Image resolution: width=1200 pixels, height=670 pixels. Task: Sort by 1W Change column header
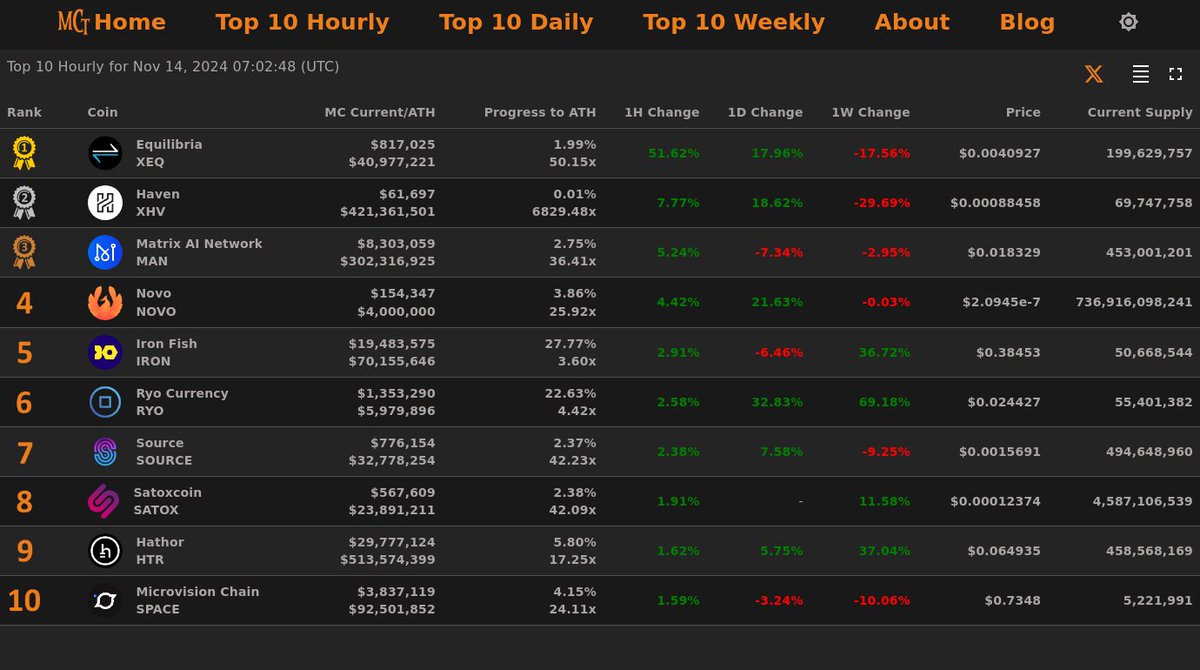coord(871,112)
